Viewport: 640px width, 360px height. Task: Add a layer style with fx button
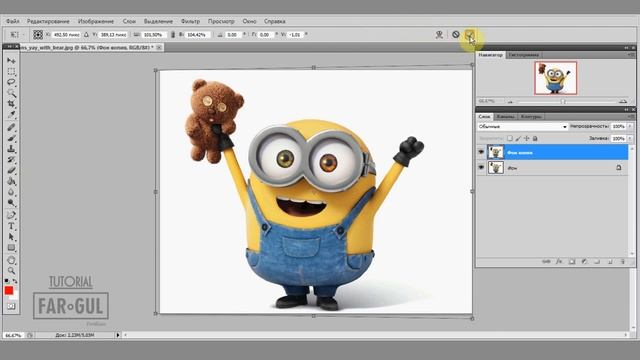(559, 262)
